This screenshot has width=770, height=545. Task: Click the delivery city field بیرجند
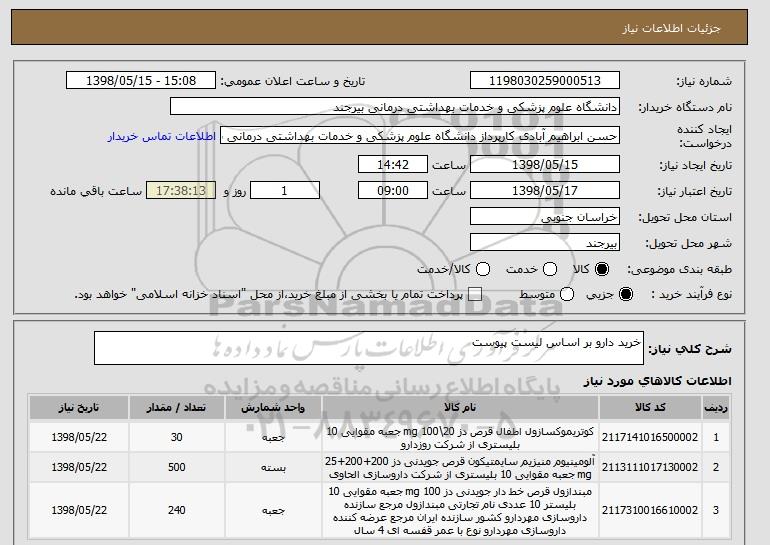(x=545, y=243)
